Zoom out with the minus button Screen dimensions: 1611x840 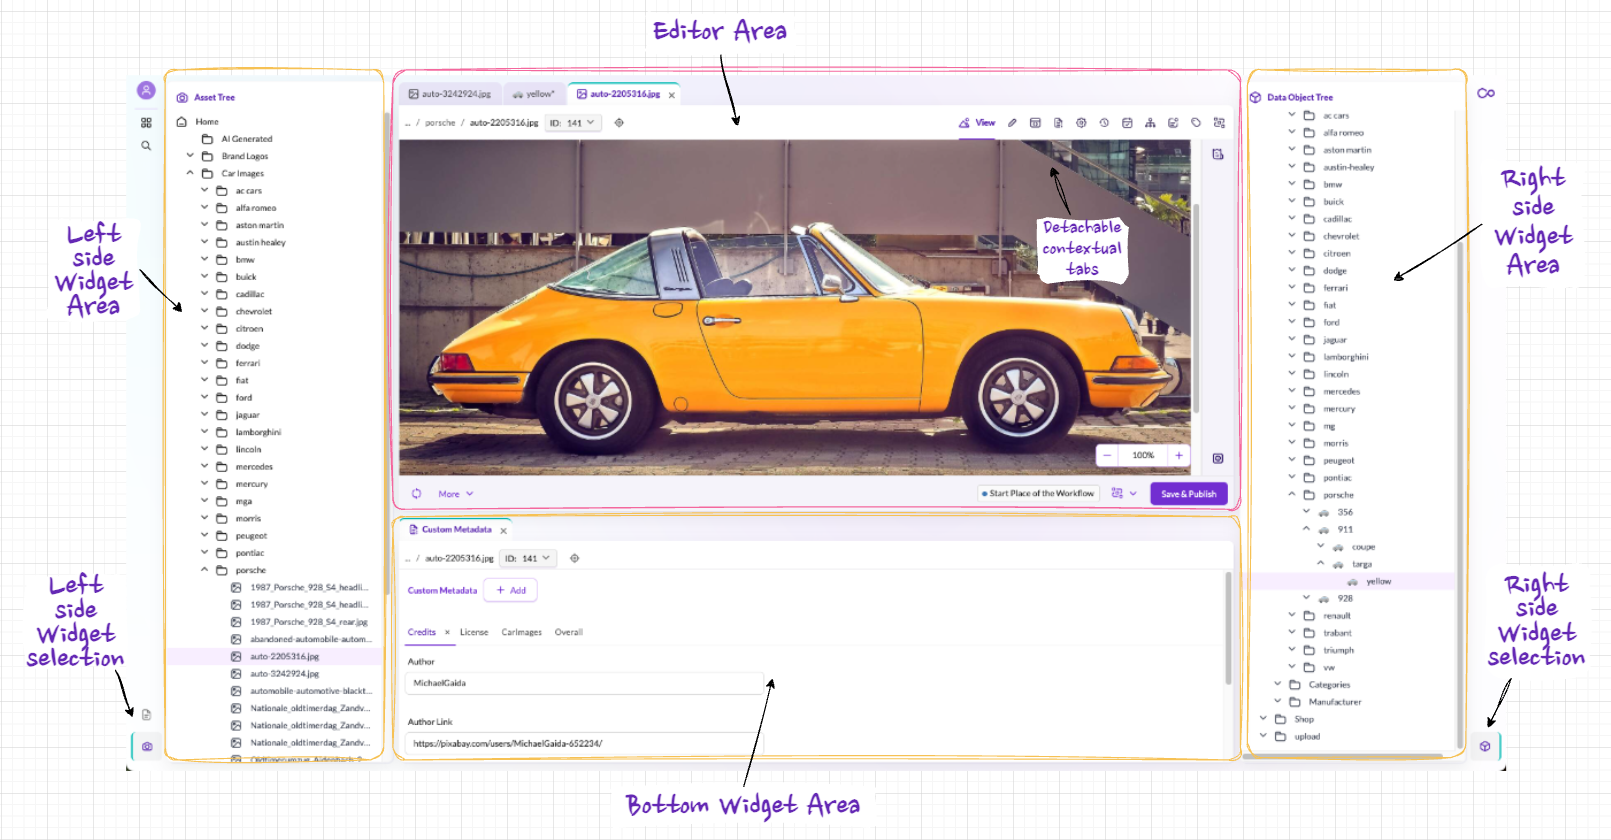[1107, 455]
